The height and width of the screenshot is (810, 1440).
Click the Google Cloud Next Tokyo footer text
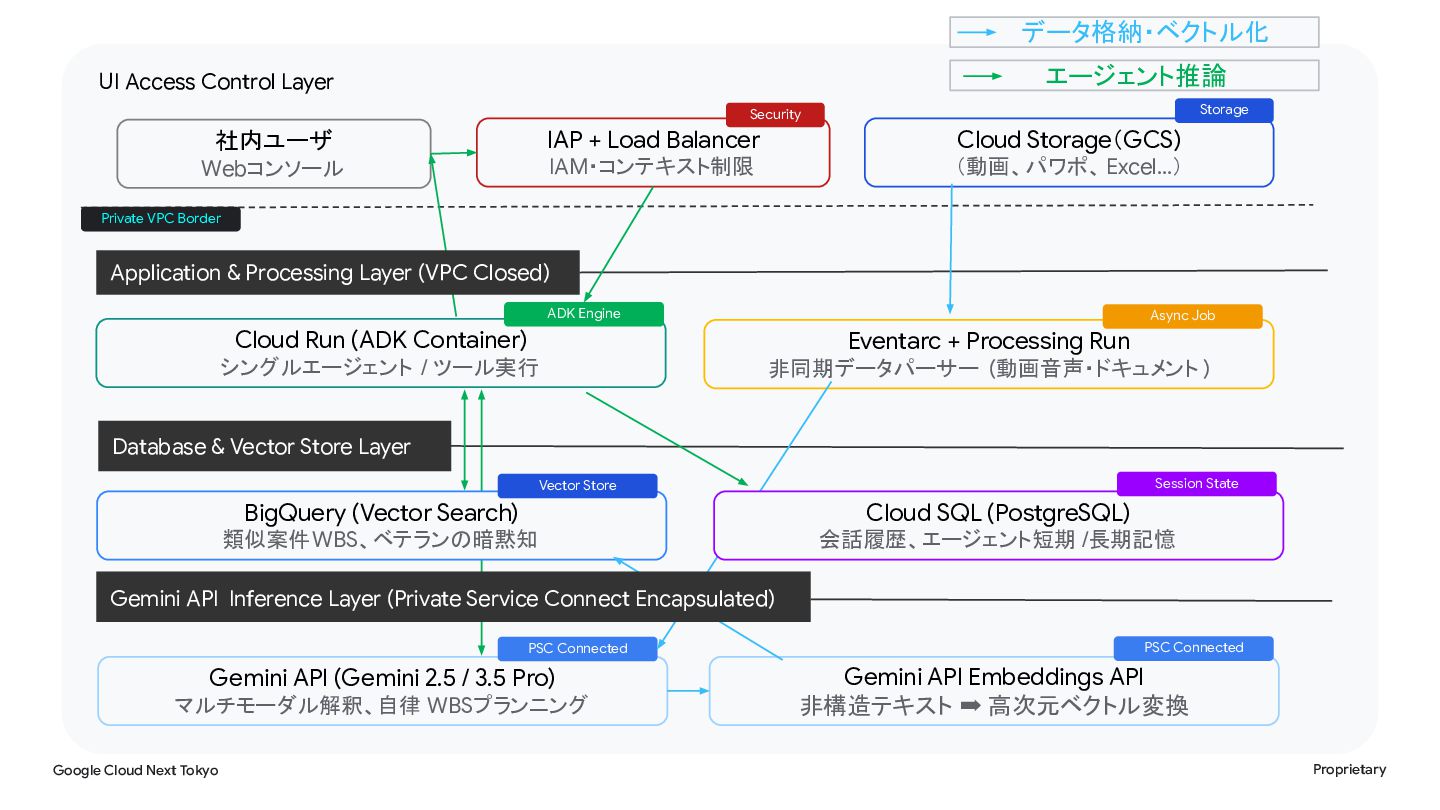[135, 771]
